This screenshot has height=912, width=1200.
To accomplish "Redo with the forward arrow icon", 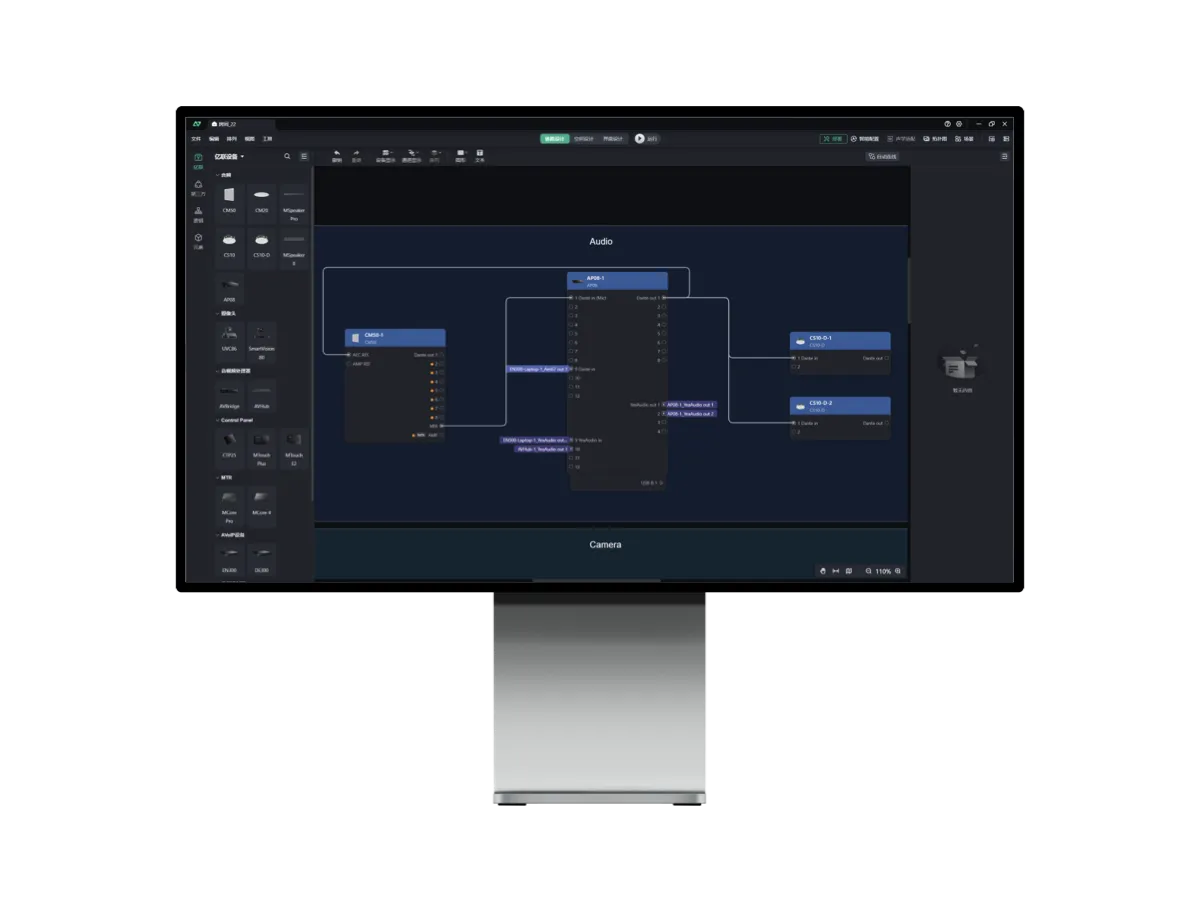I will (x=356, y=155).
